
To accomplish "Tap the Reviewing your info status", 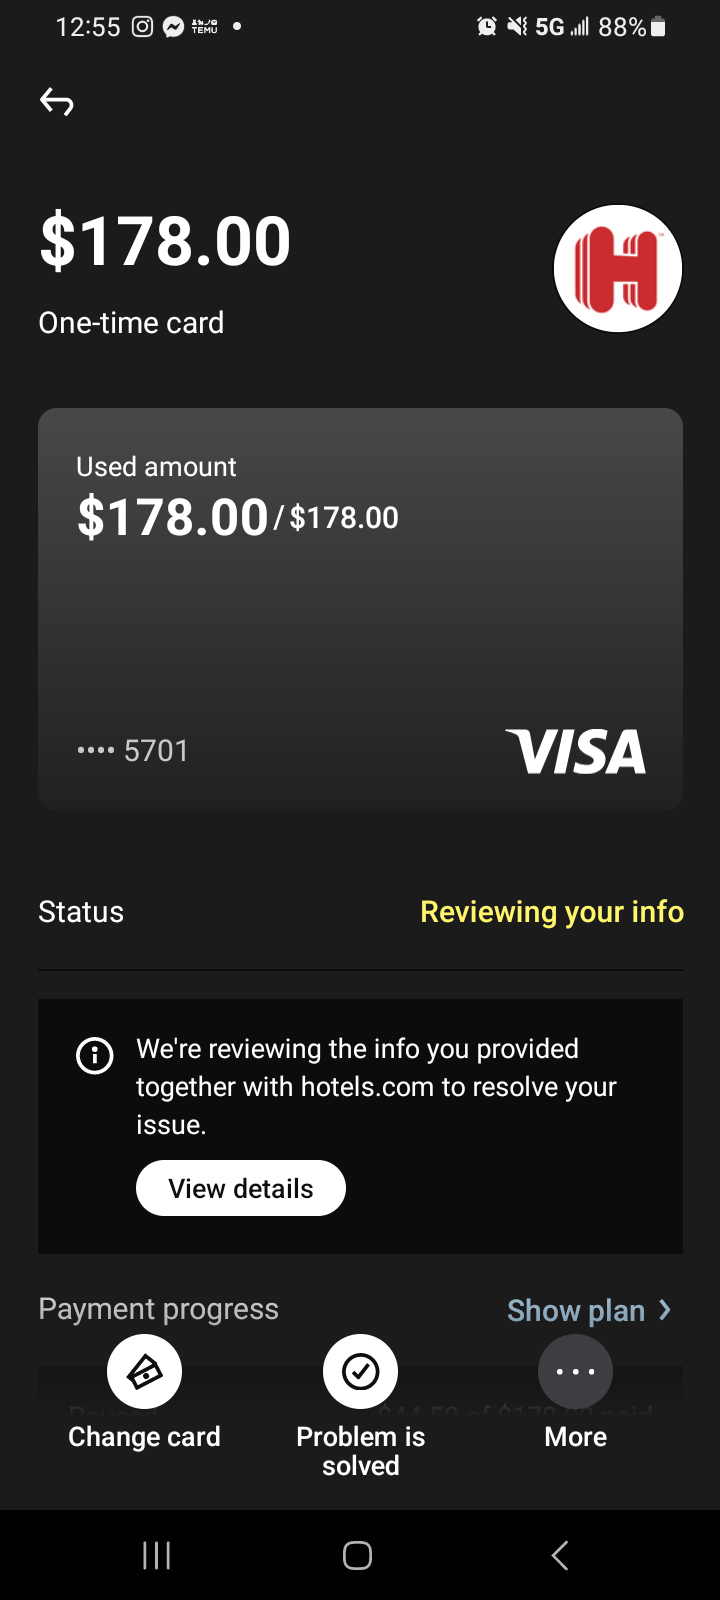I will (x=551, y=912).
